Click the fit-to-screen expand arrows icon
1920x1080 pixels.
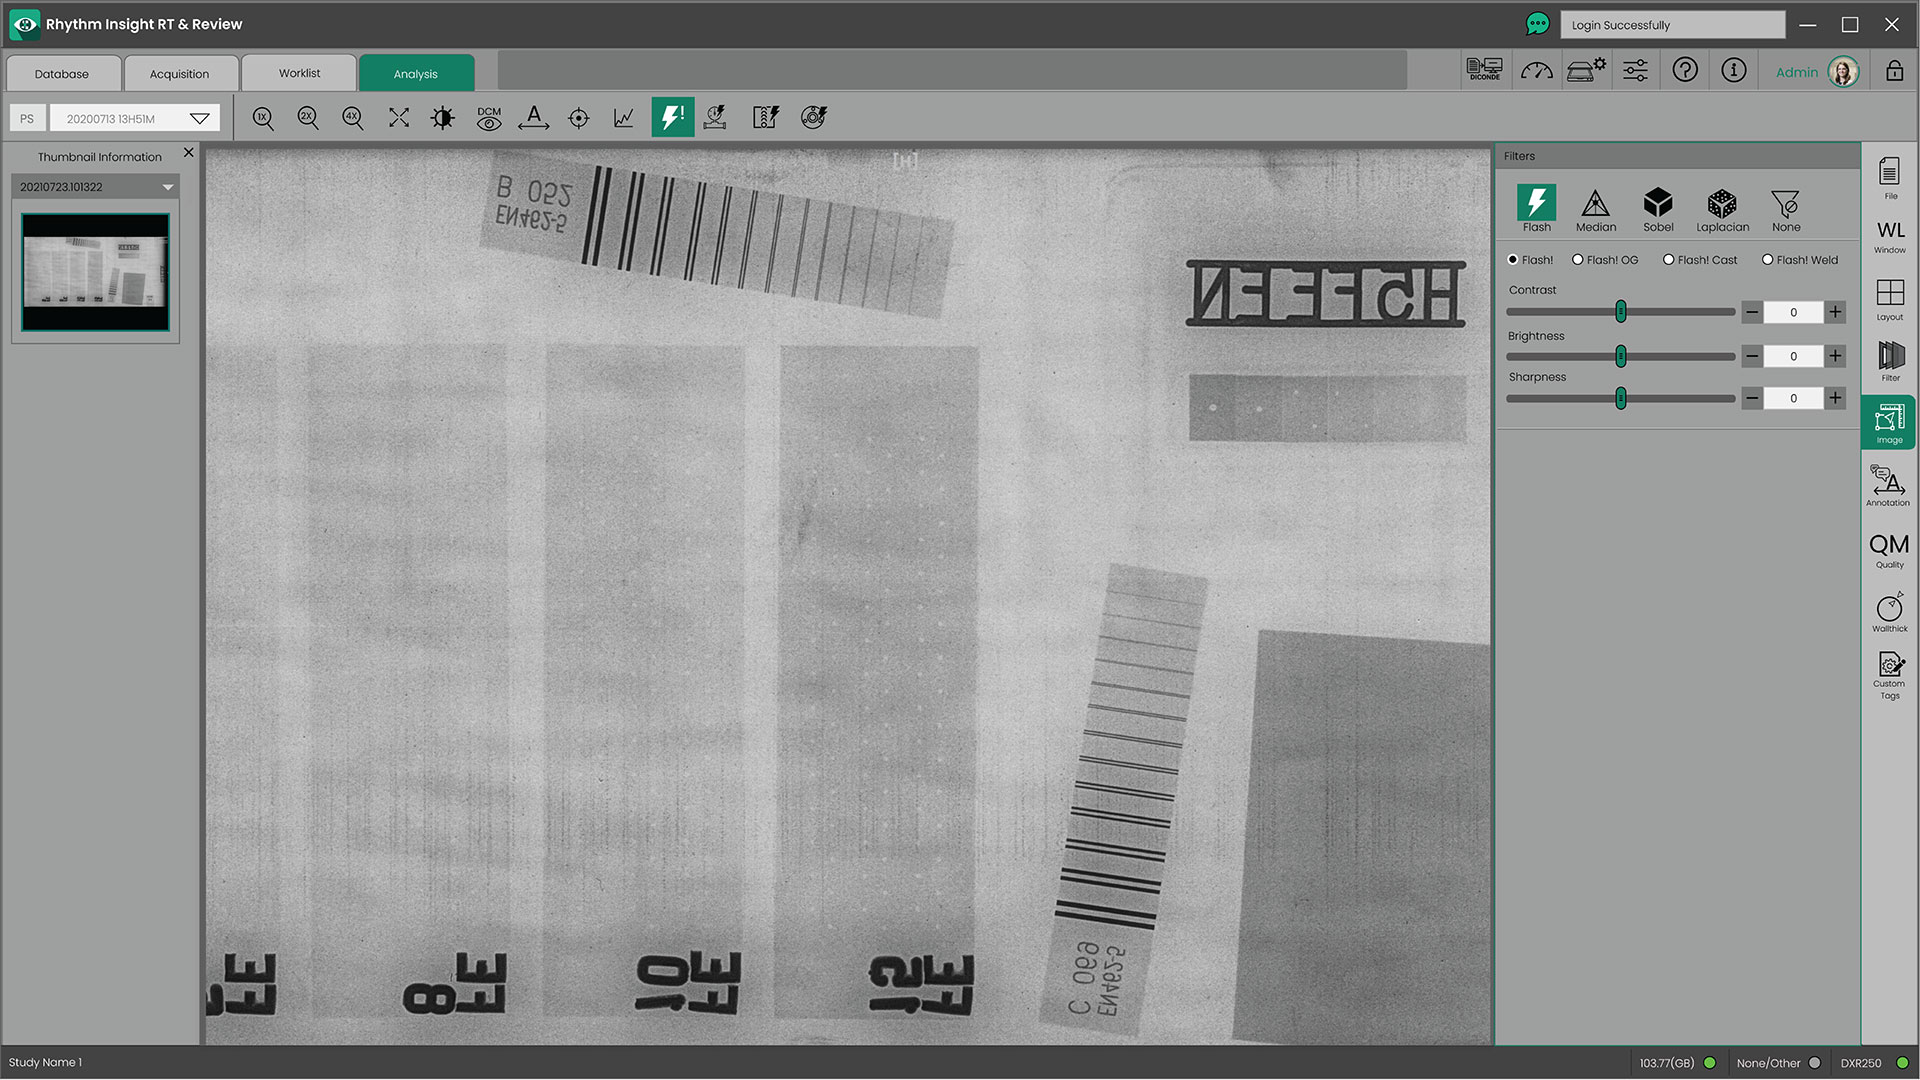(399, 118)
